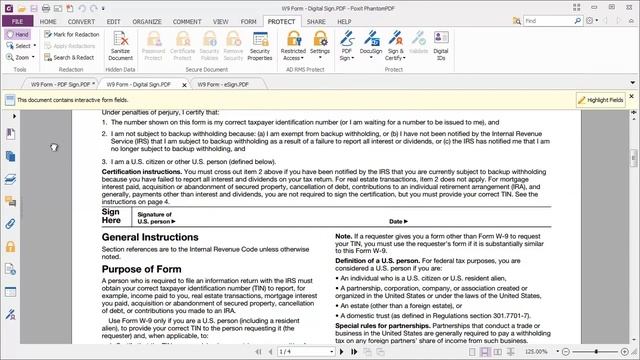Close the W9 Form - Digital Sign.PDF tab
Screen dimensions: 640x360
pyautogui.click(x=184, y=85)
